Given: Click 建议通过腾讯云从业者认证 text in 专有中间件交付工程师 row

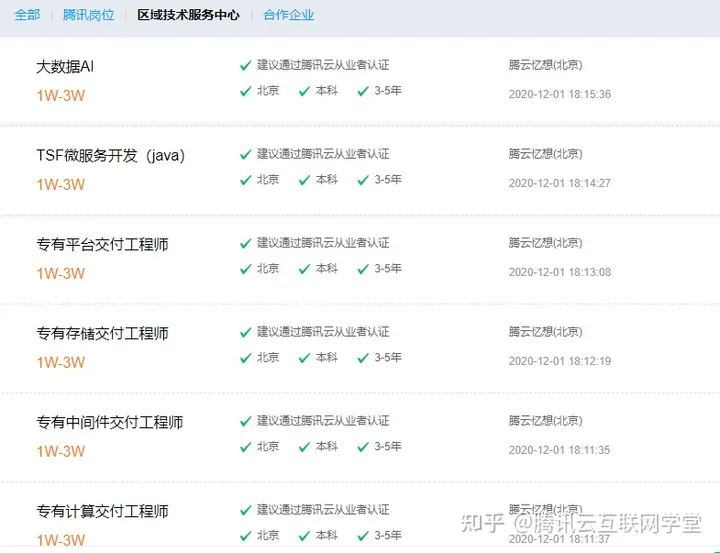Looking at the screenshot, I should [x=323, y=421].
